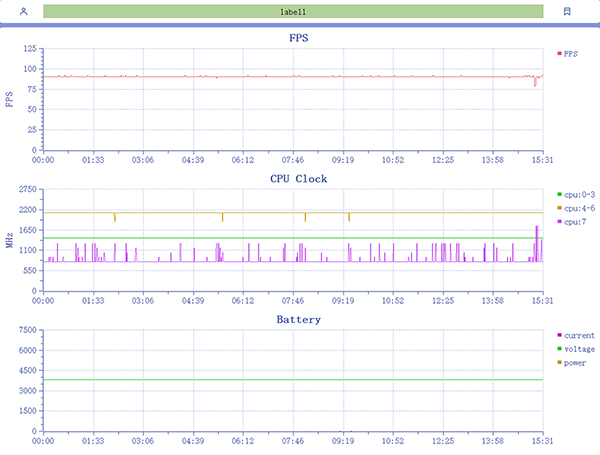Click the 07:46 tick on FPS chart axis
The width and height of the screenshot is (600, 455).
293,159
